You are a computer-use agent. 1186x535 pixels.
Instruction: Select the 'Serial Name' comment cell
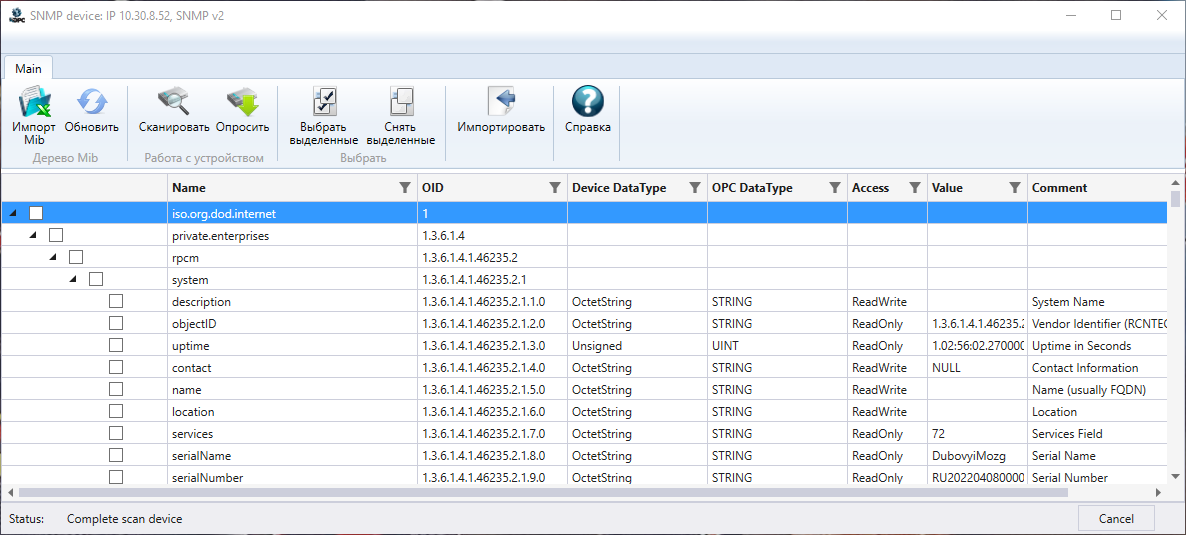pyautogui.click(x=1098, y=456)
